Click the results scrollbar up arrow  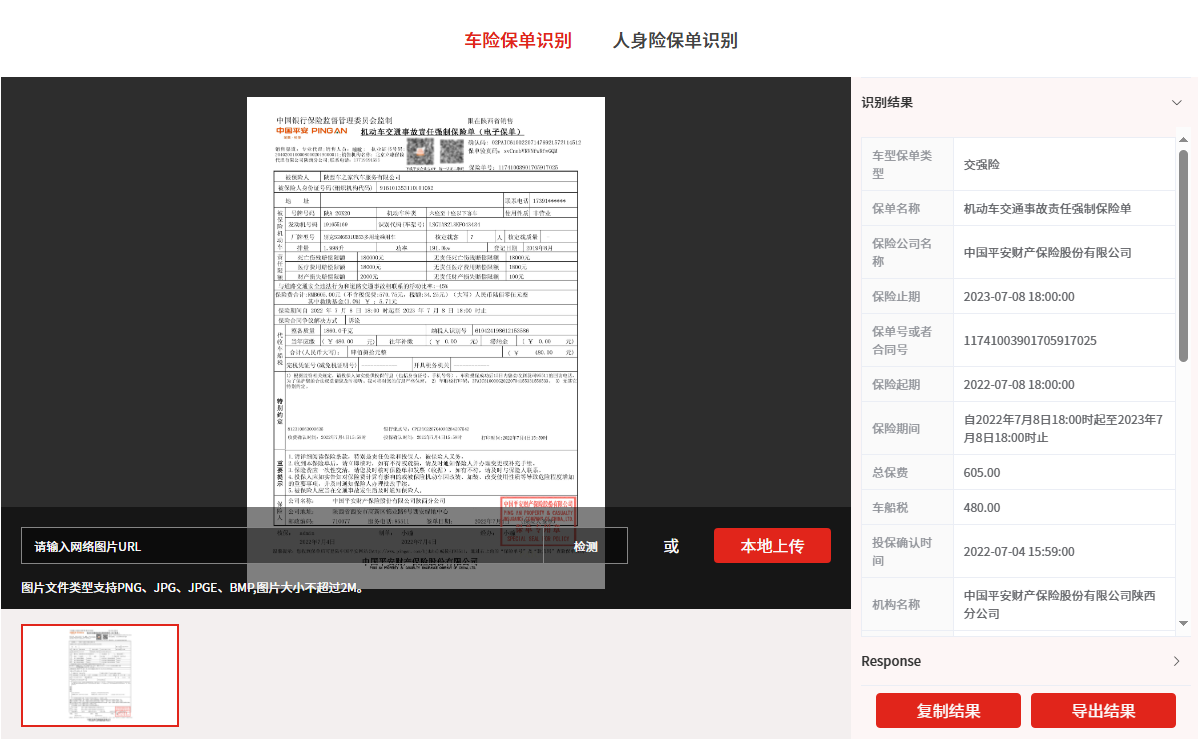1183,143
